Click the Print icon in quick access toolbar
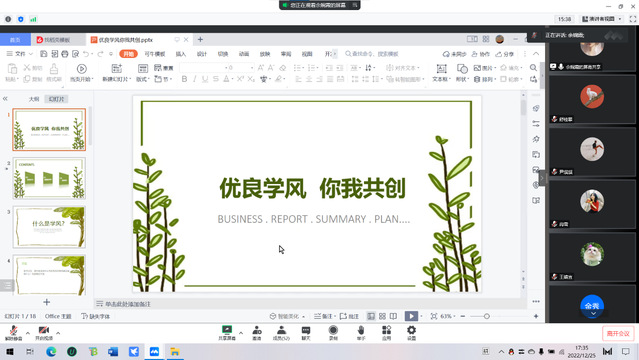 point(65,54)
